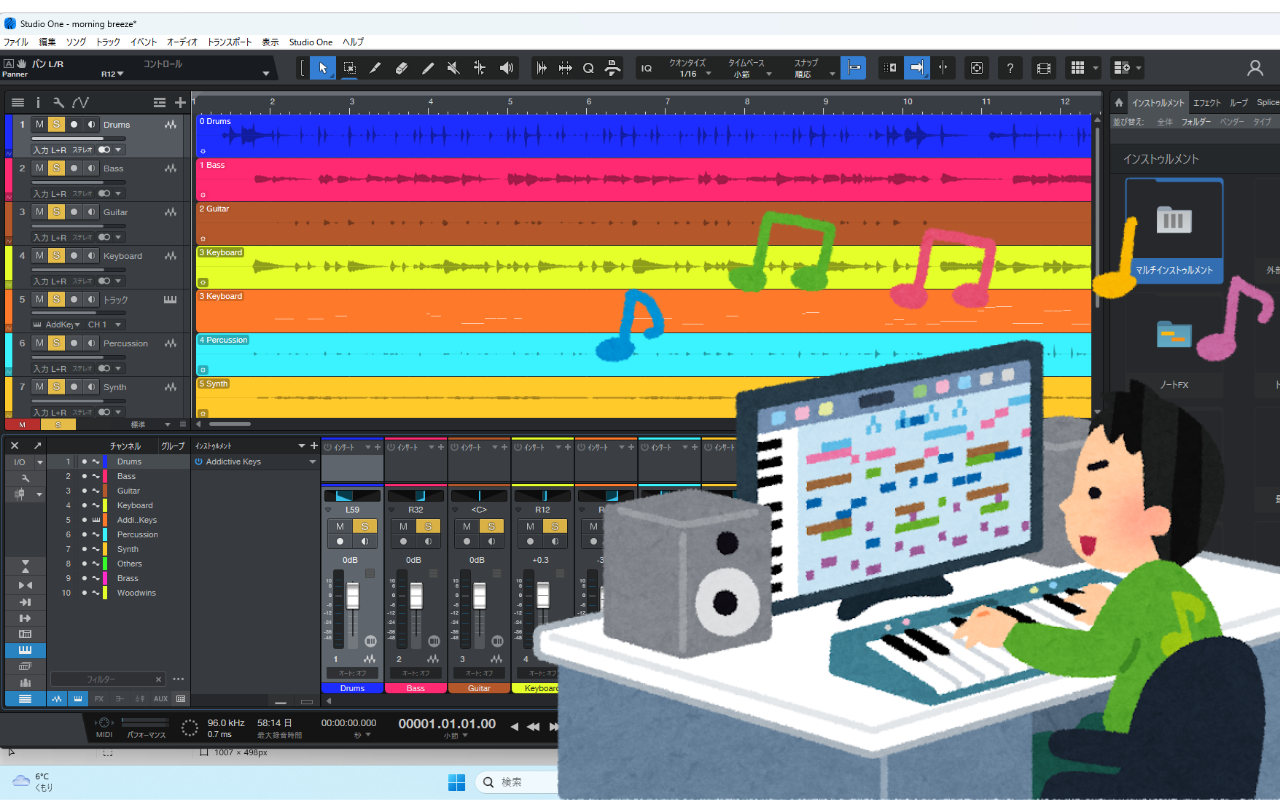Select the Split tool

(374, 67)
